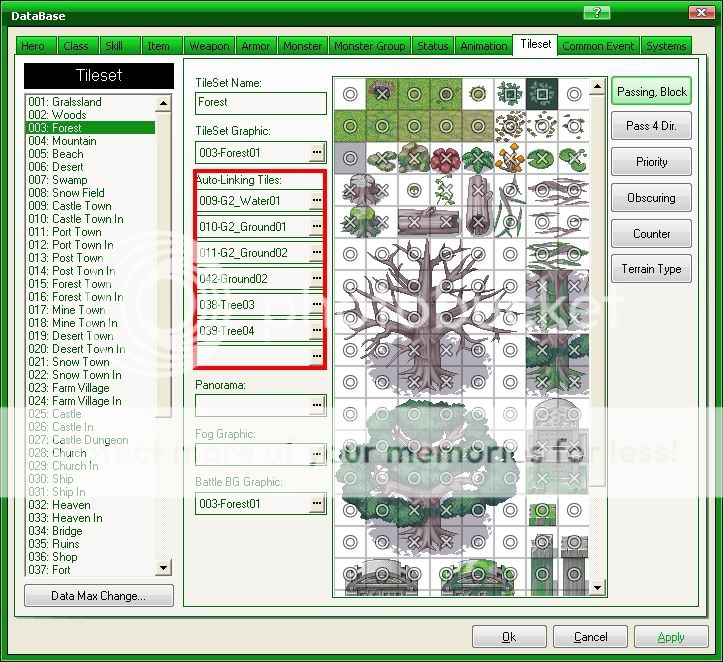Open browse button for 011-G2_Ground02 autotile
The width and height of the screenshot is (723, 662).
317,253
